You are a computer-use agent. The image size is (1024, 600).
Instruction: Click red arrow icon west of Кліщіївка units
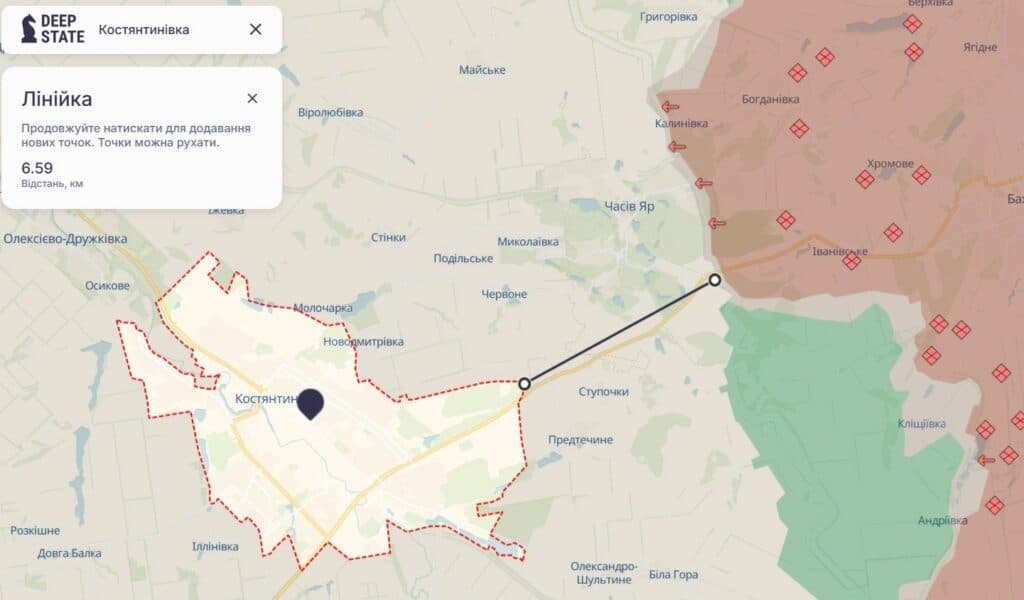coord(986,460)
